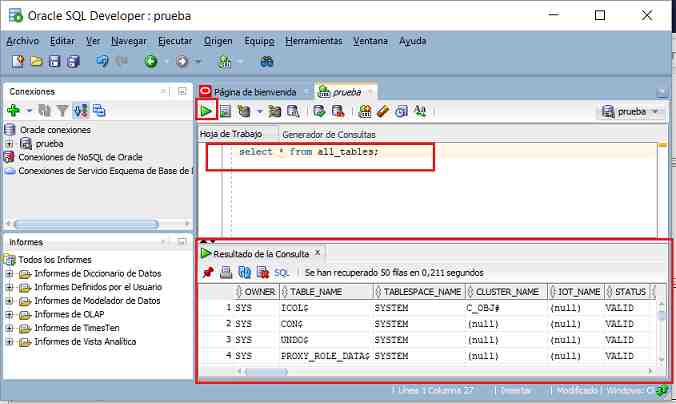Click the Conexiones panel horizontal scrollbar
This screenshot has width=676, height=404.
[87, 224]
